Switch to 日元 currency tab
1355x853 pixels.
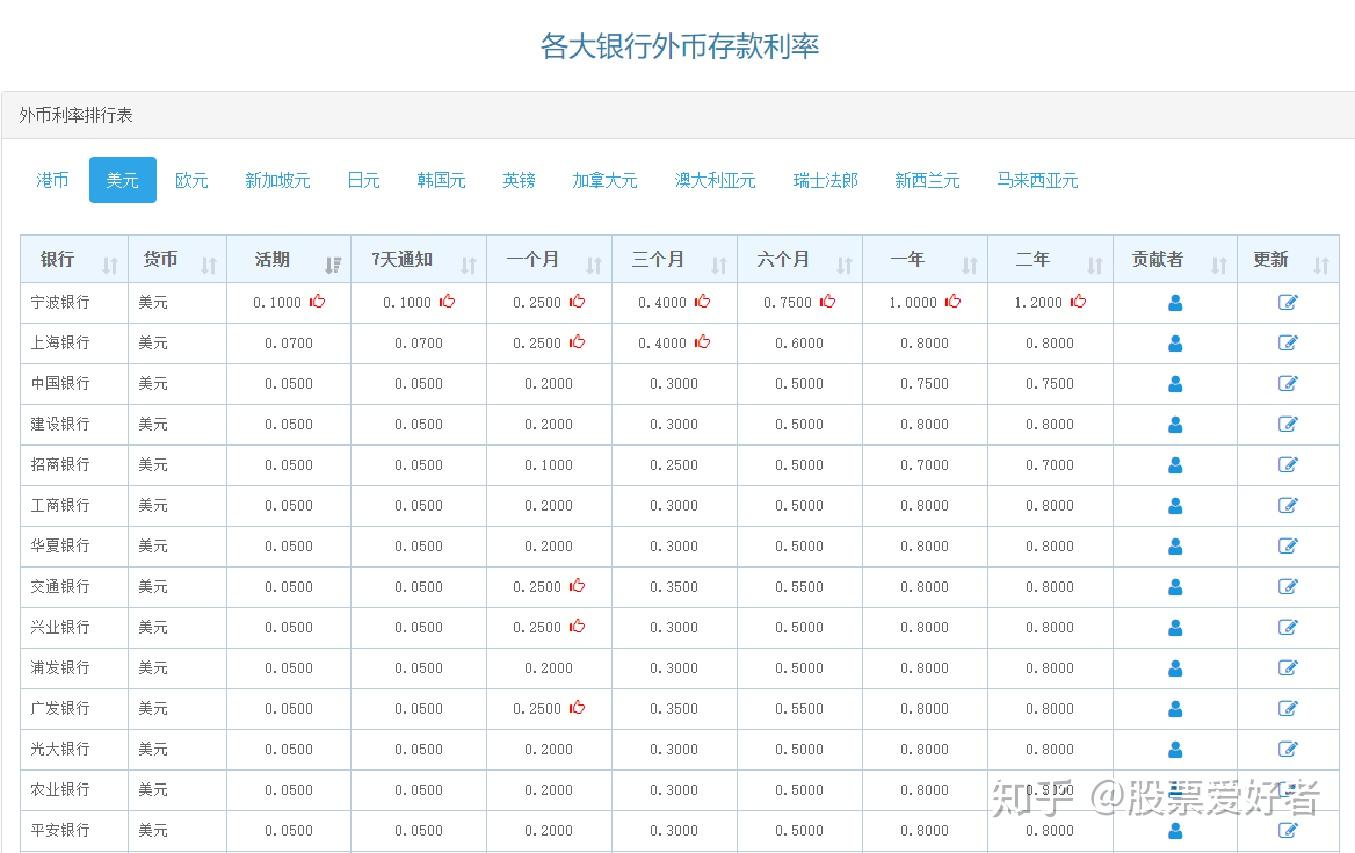tap(364, 180)
